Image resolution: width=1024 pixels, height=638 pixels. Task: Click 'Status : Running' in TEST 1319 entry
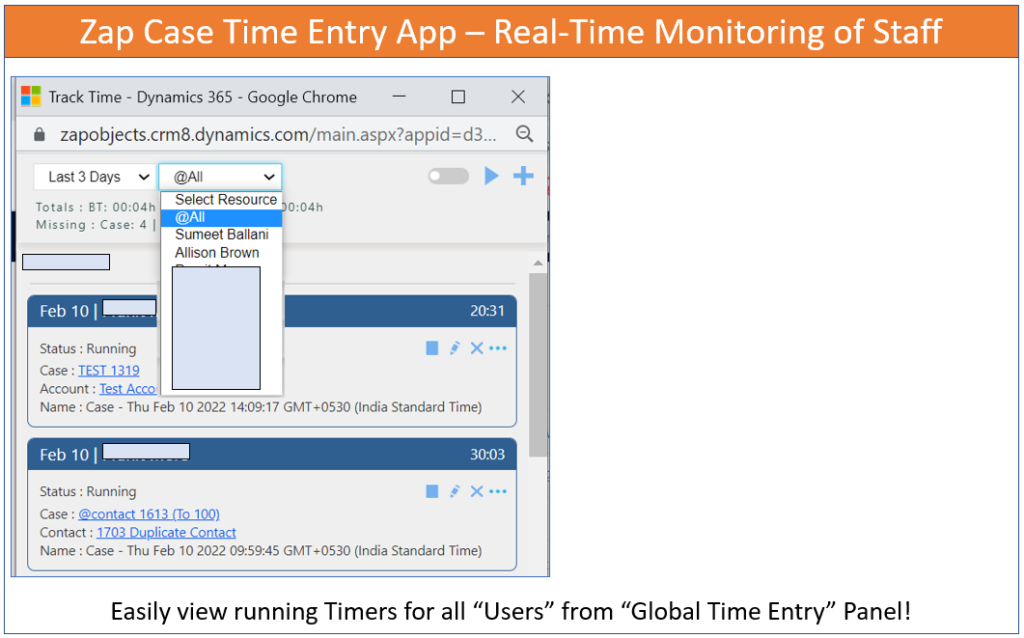click(88, 349)
